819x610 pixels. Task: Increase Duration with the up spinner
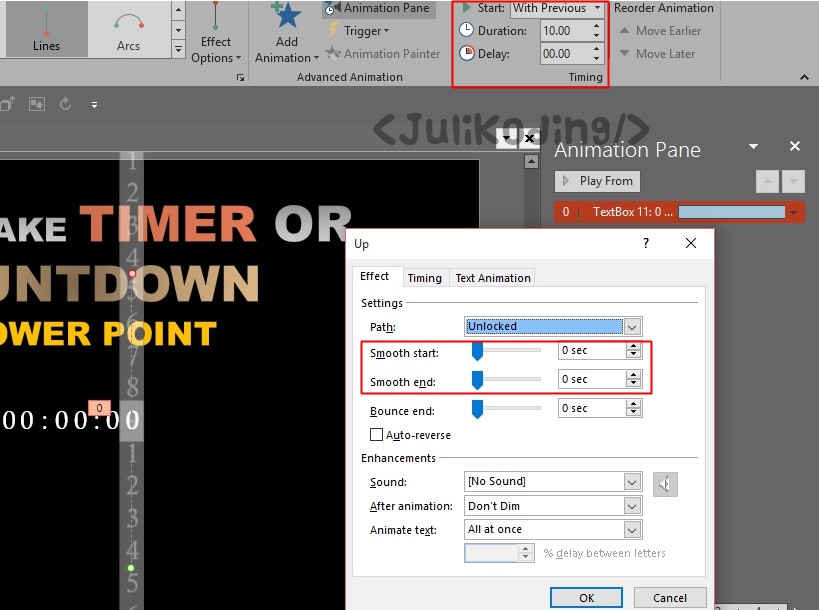[x=596, y=26]
